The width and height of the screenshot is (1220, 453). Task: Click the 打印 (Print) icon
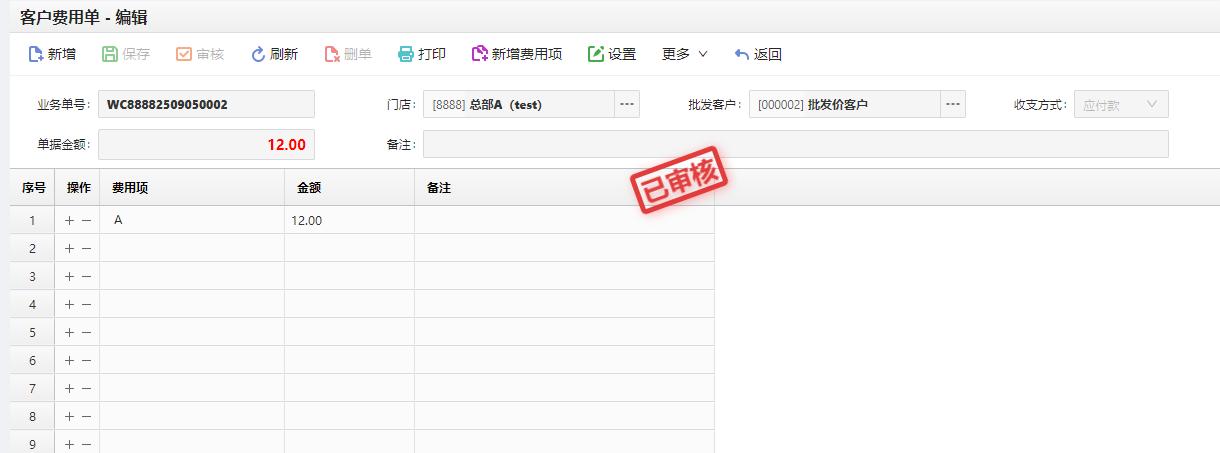pos(406,54)
